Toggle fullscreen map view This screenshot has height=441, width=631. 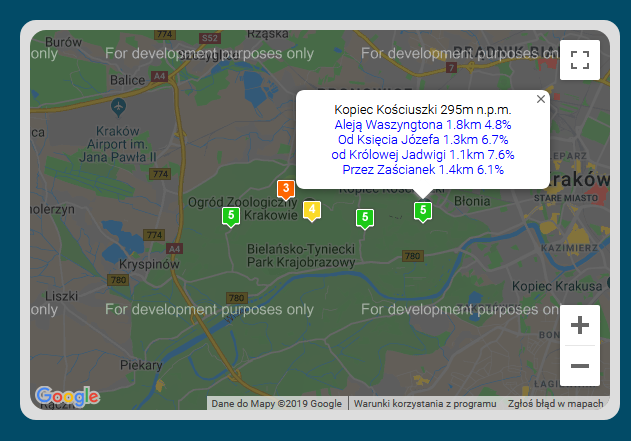coord(579,60)
